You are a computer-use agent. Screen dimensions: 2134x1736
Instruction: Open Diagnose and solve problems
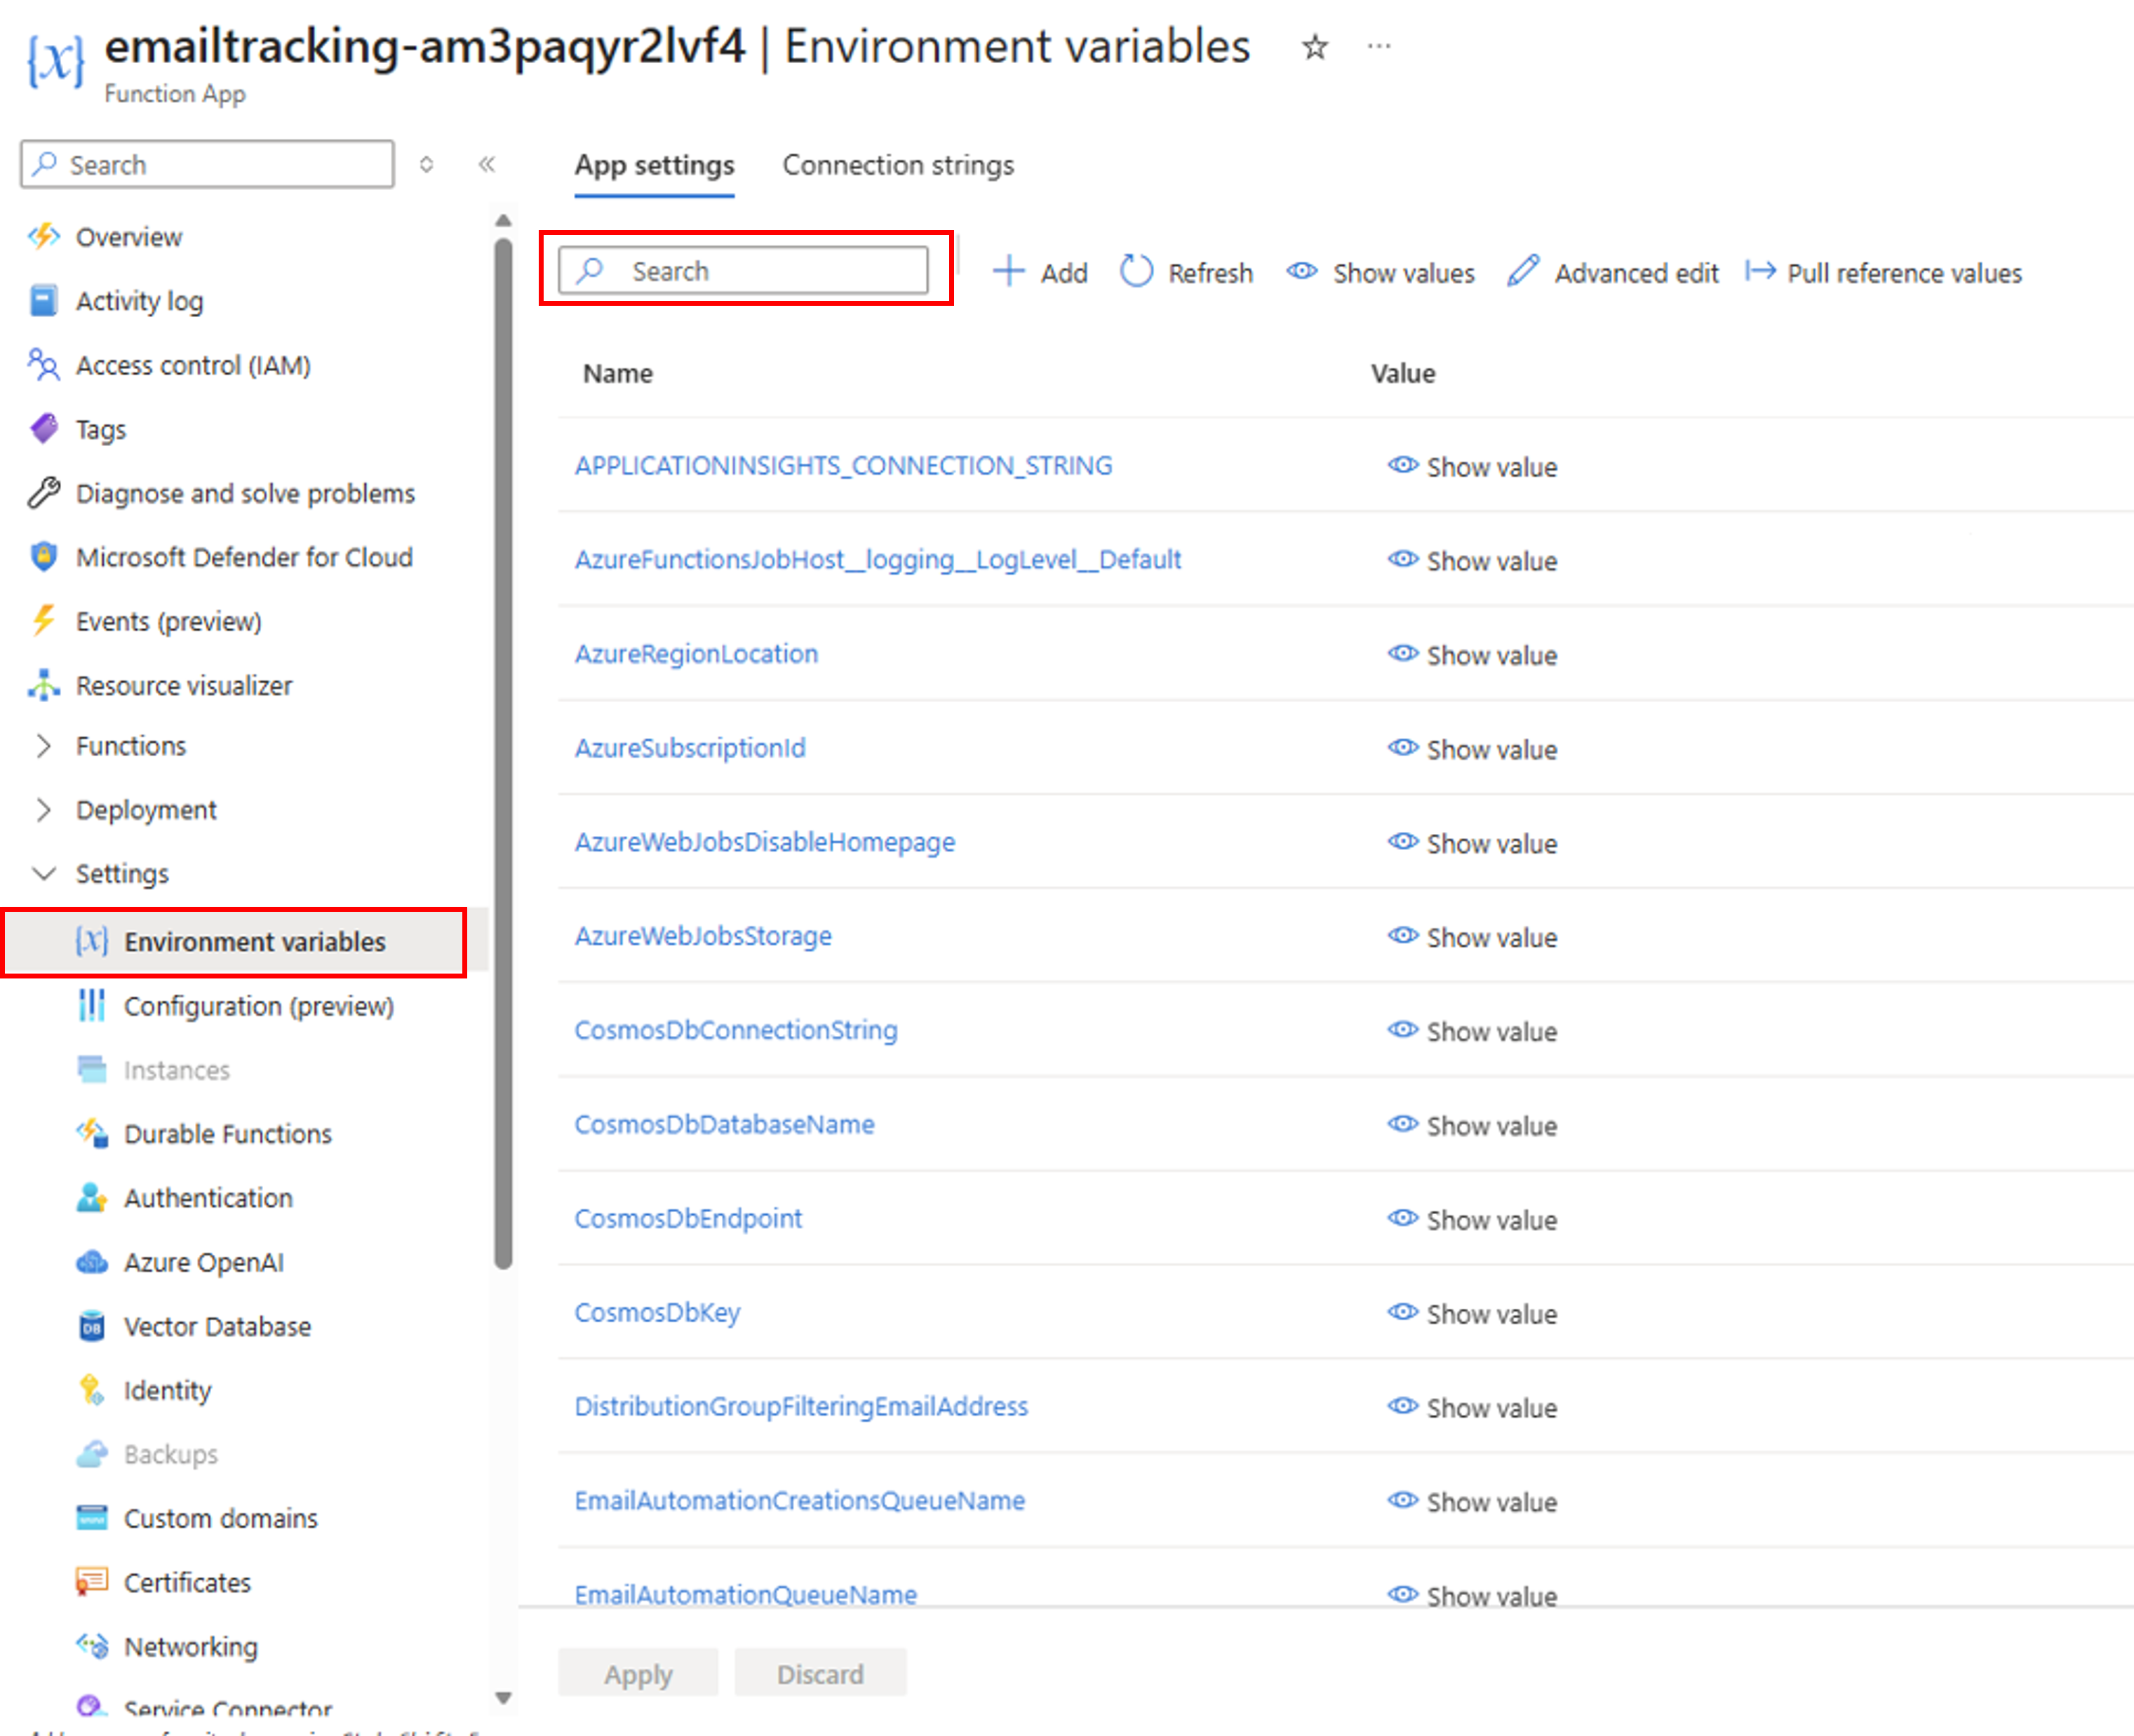pyautogui.click(x=245, y=493)
